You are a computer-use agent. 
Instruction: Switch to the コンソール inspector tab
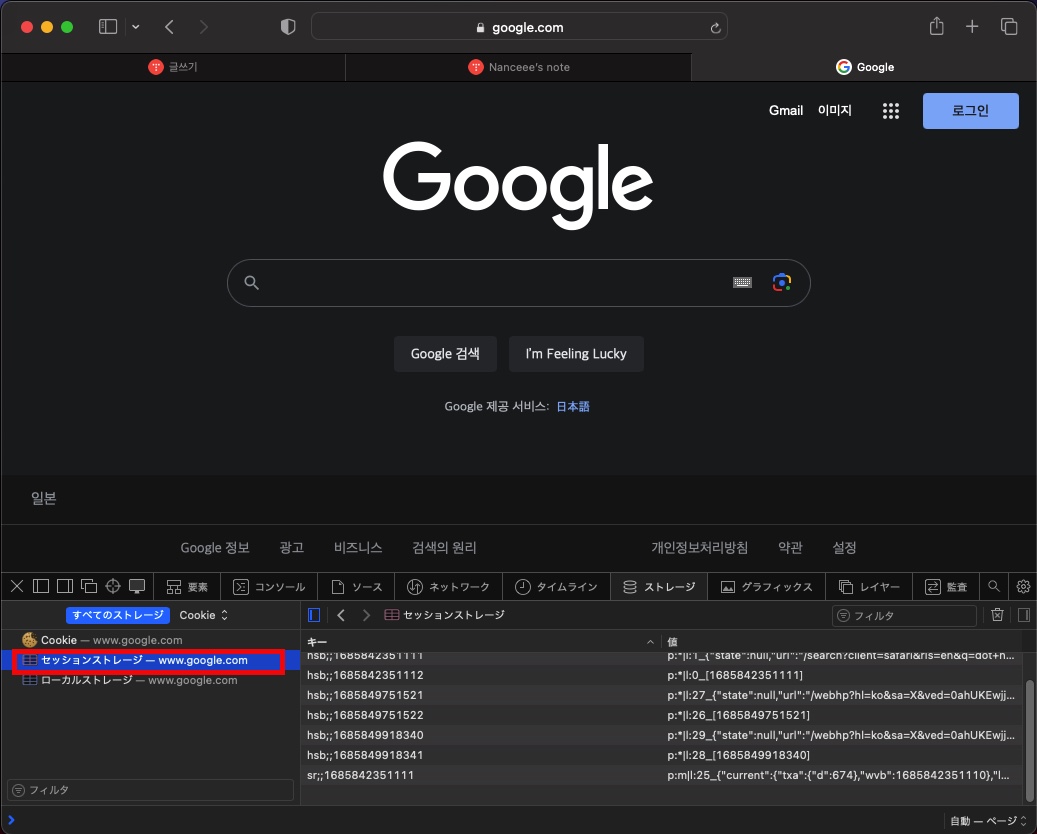click(269, 587)
